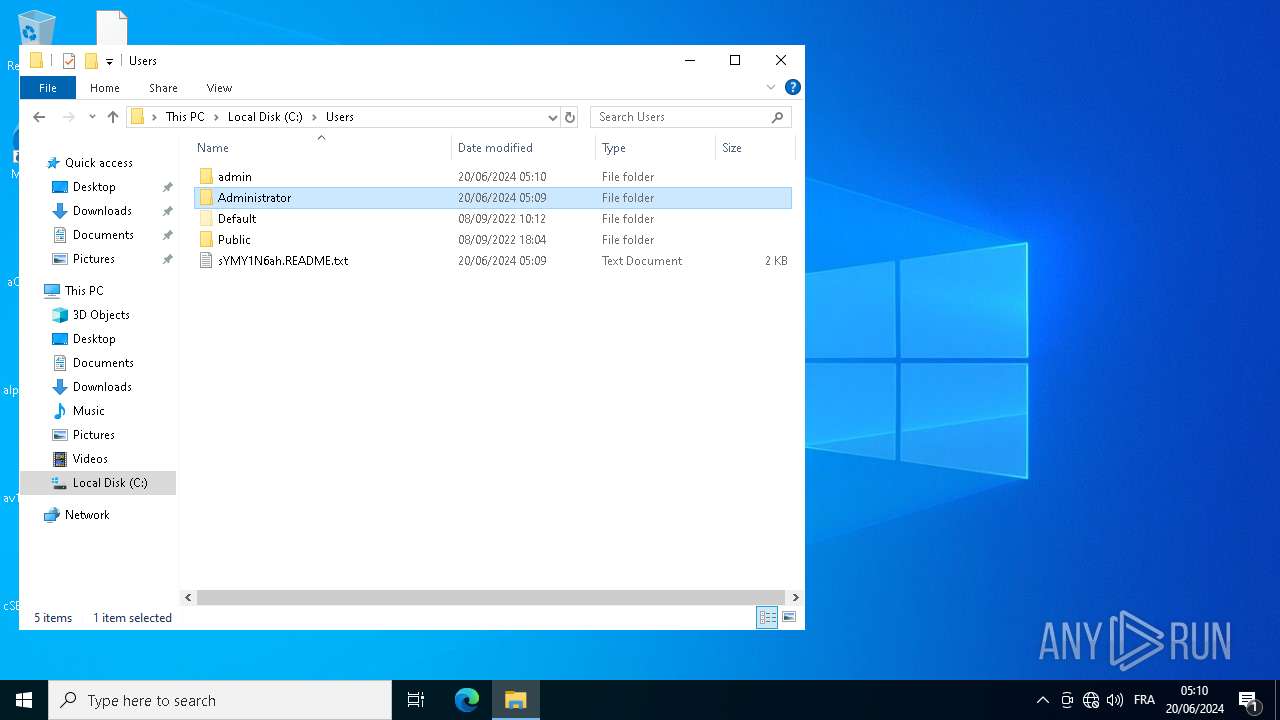Click the taskbar search box
This screenshot has width=1280, height=720.
pyautogui.click(x=220, y=700)
